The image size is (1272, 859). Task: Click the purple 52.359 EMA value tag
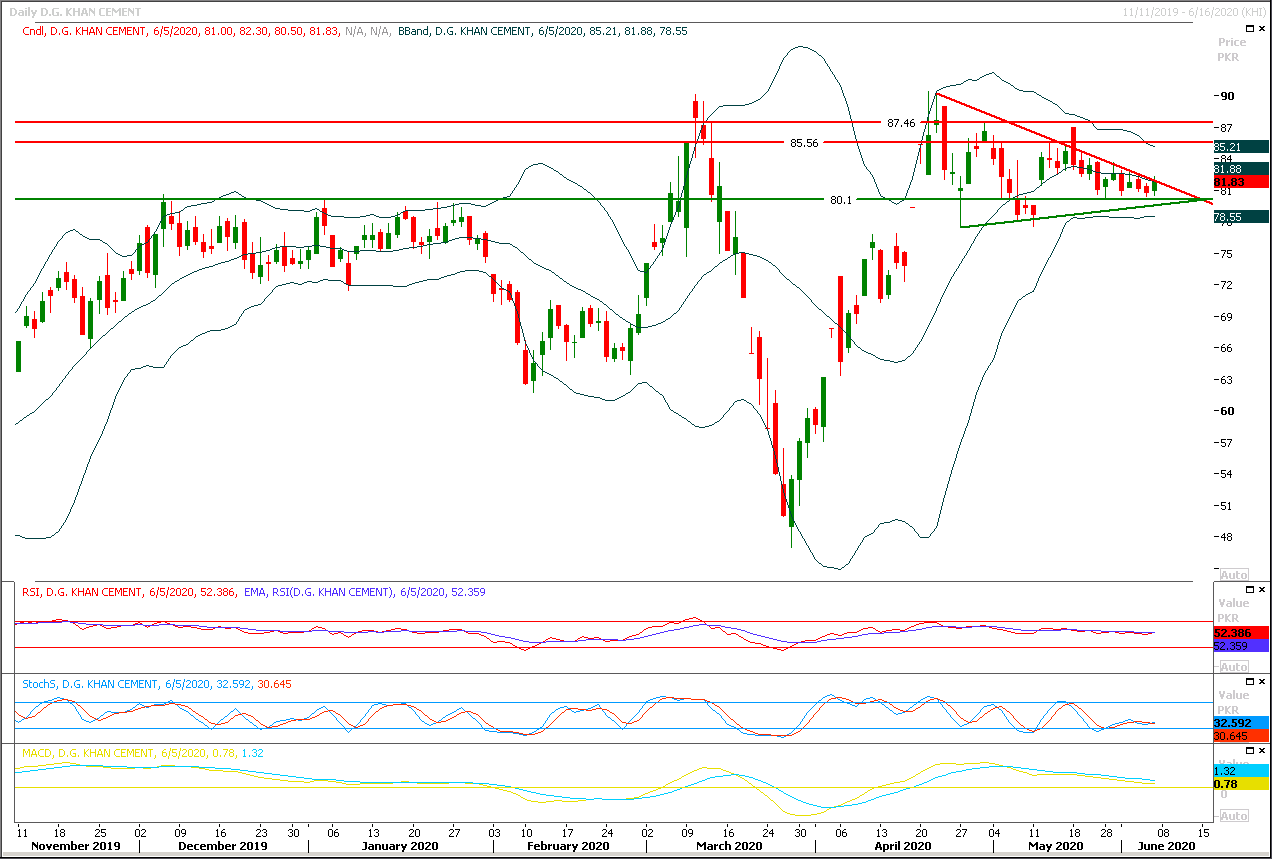tap(1240, 647)
